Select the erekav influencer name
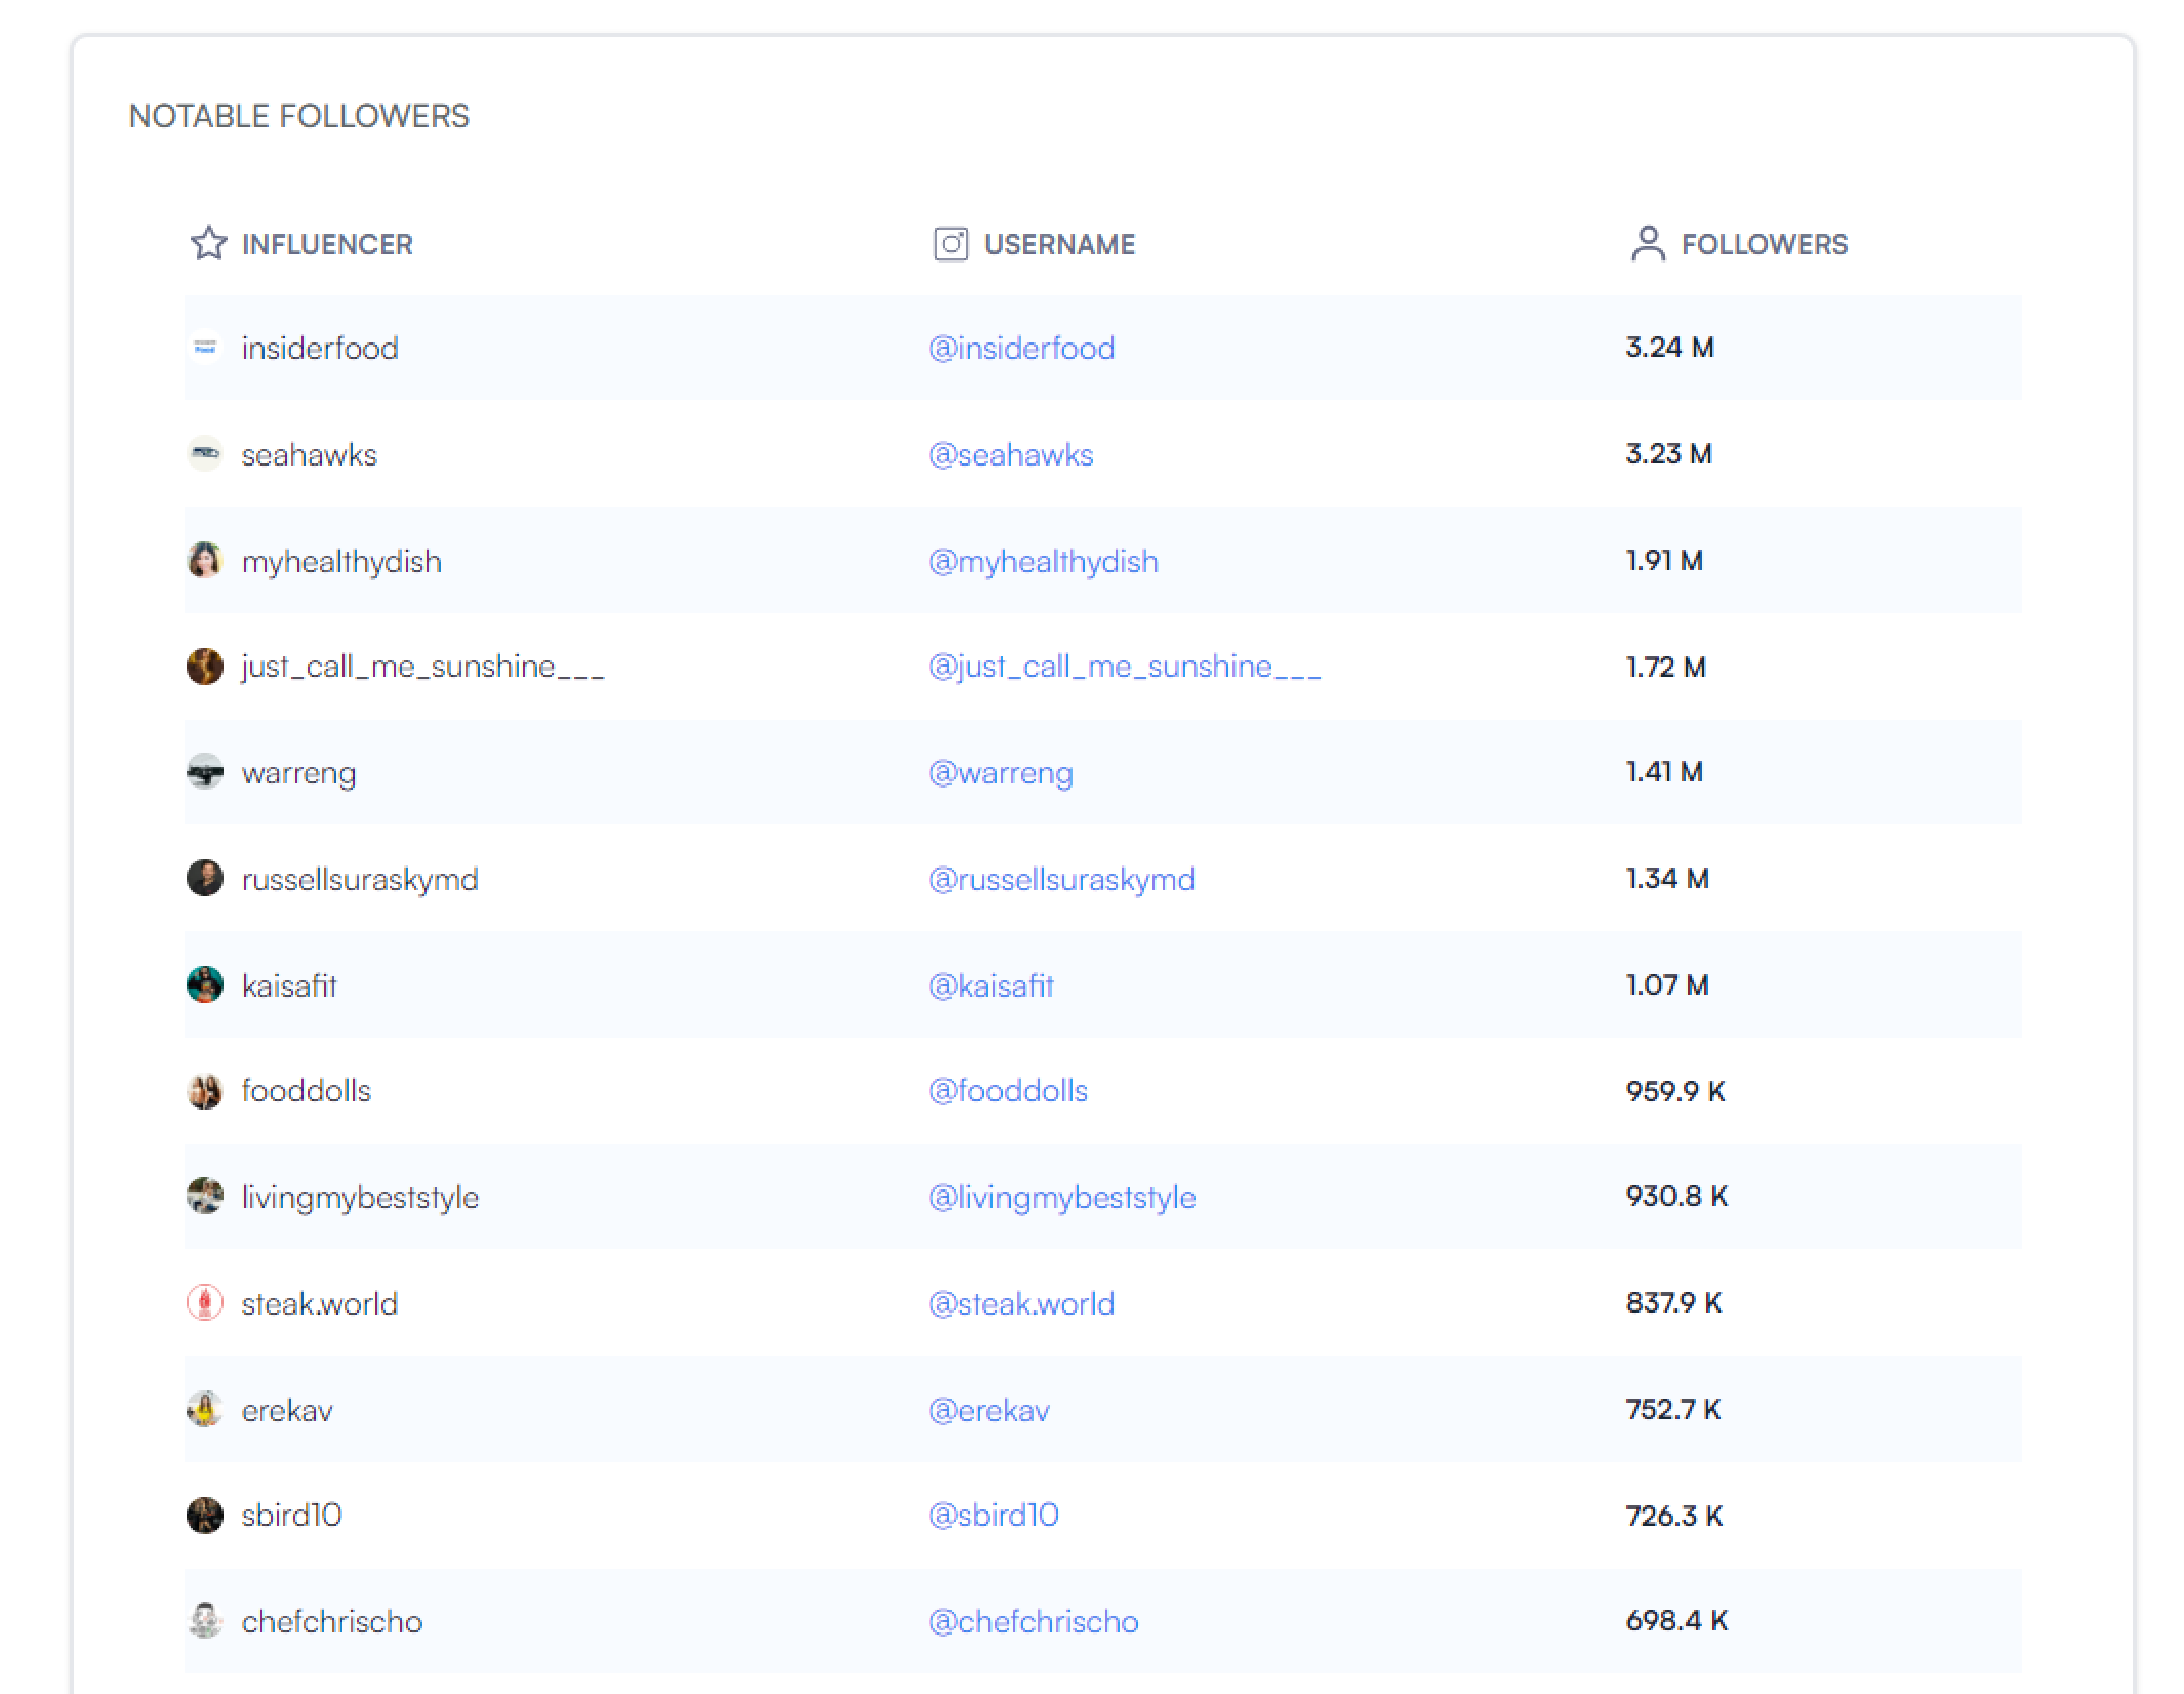 pyautogui.click(x=287, y=1410)
